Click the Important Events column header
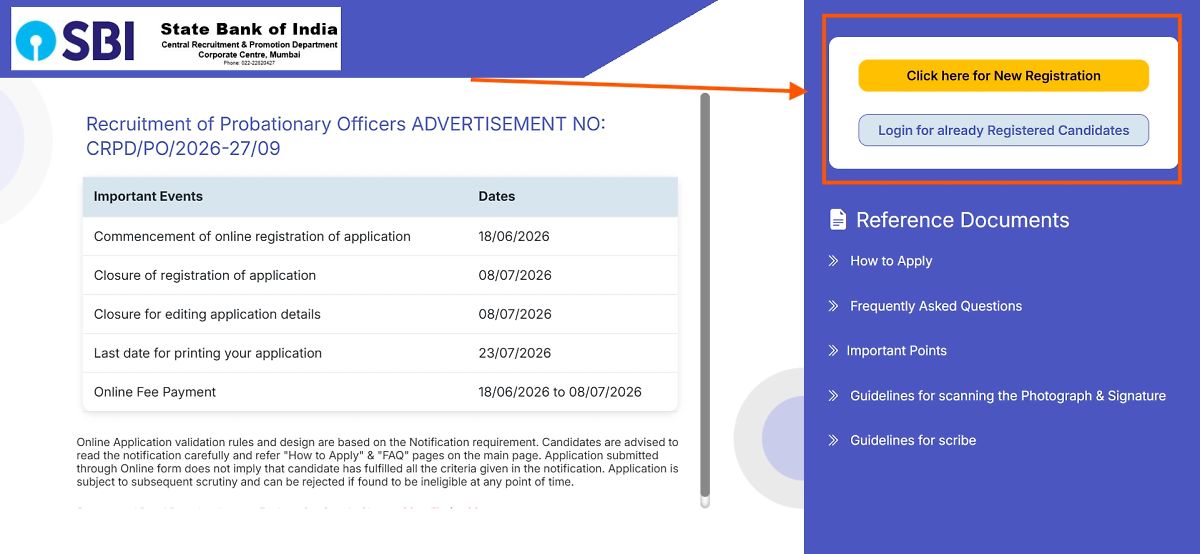1200x554 pixels. tap(148, 196)
